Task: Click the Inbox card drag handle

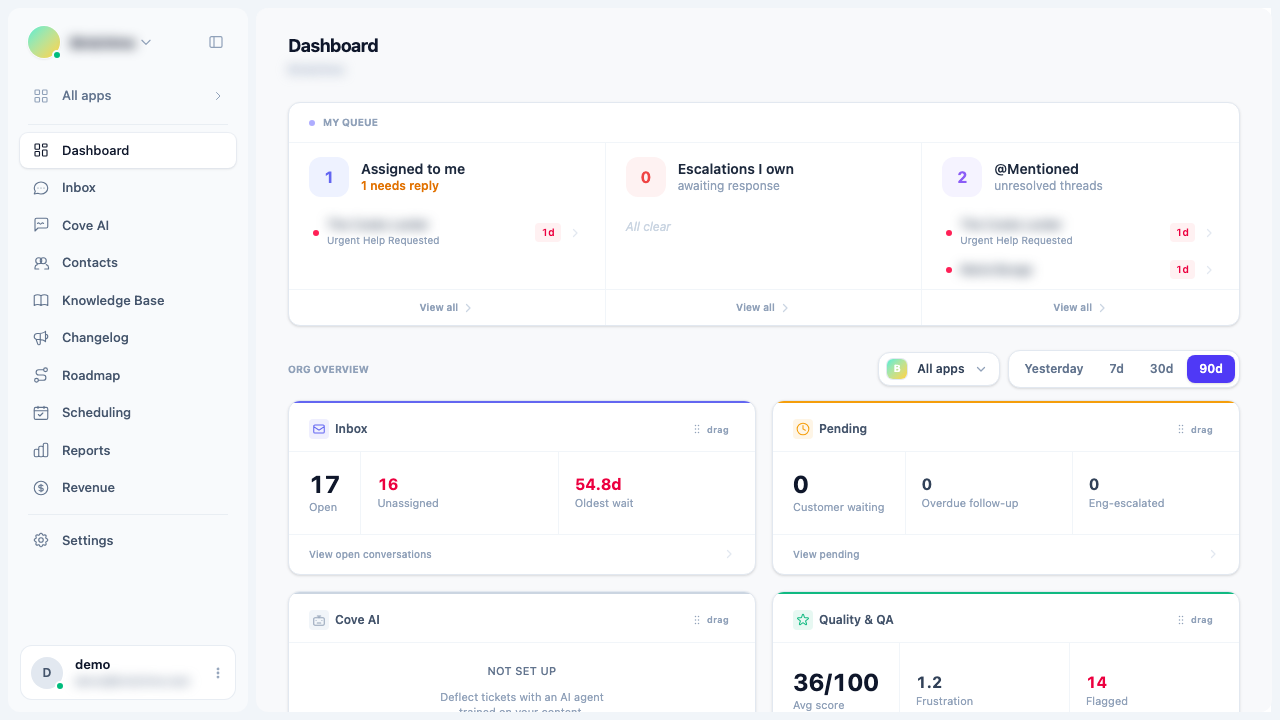Action: click(x=711, y=430)
